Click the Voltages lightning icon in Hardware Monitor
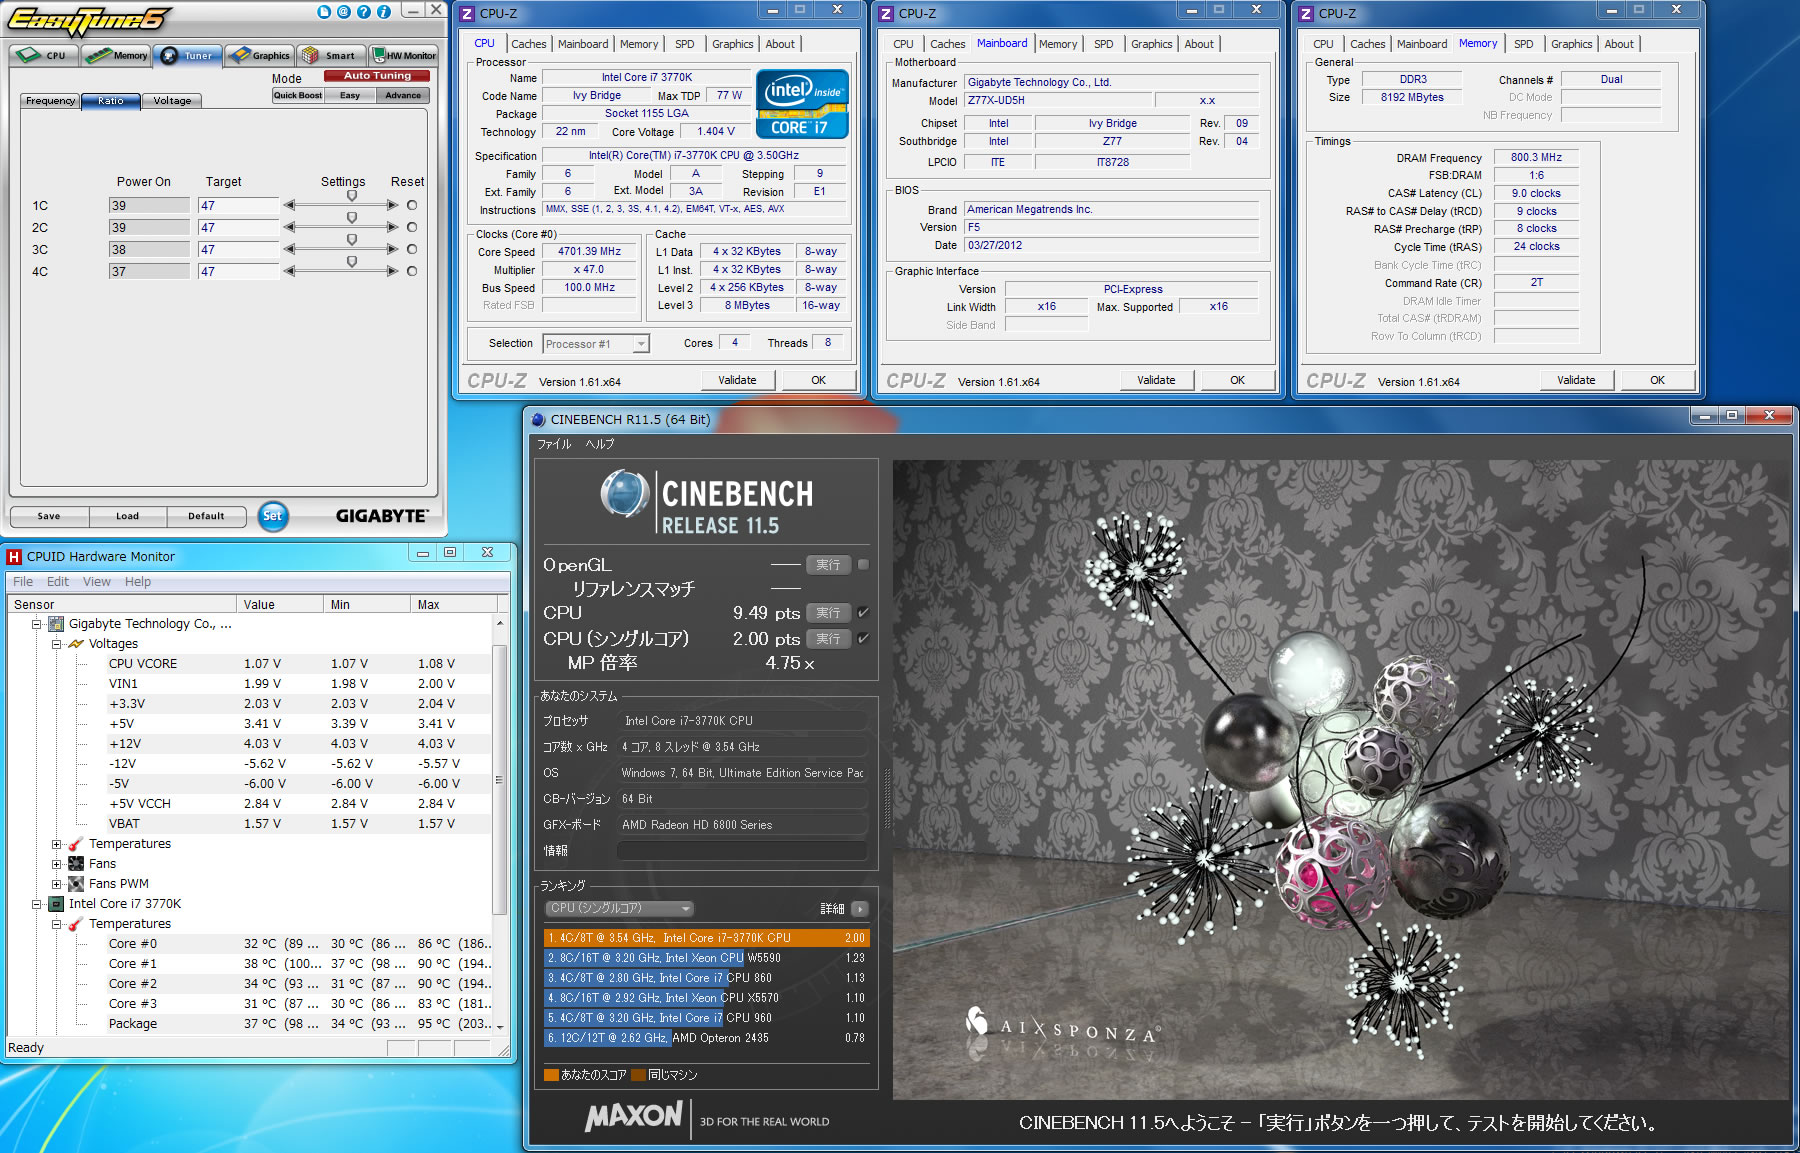 click(76, 644)
